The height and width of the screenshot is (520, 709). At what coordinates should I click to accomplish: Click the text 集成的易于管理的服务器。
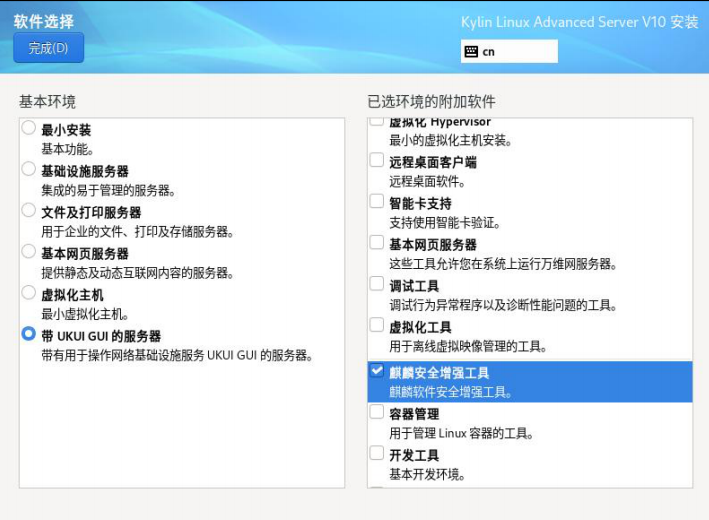tap(109, 190)
